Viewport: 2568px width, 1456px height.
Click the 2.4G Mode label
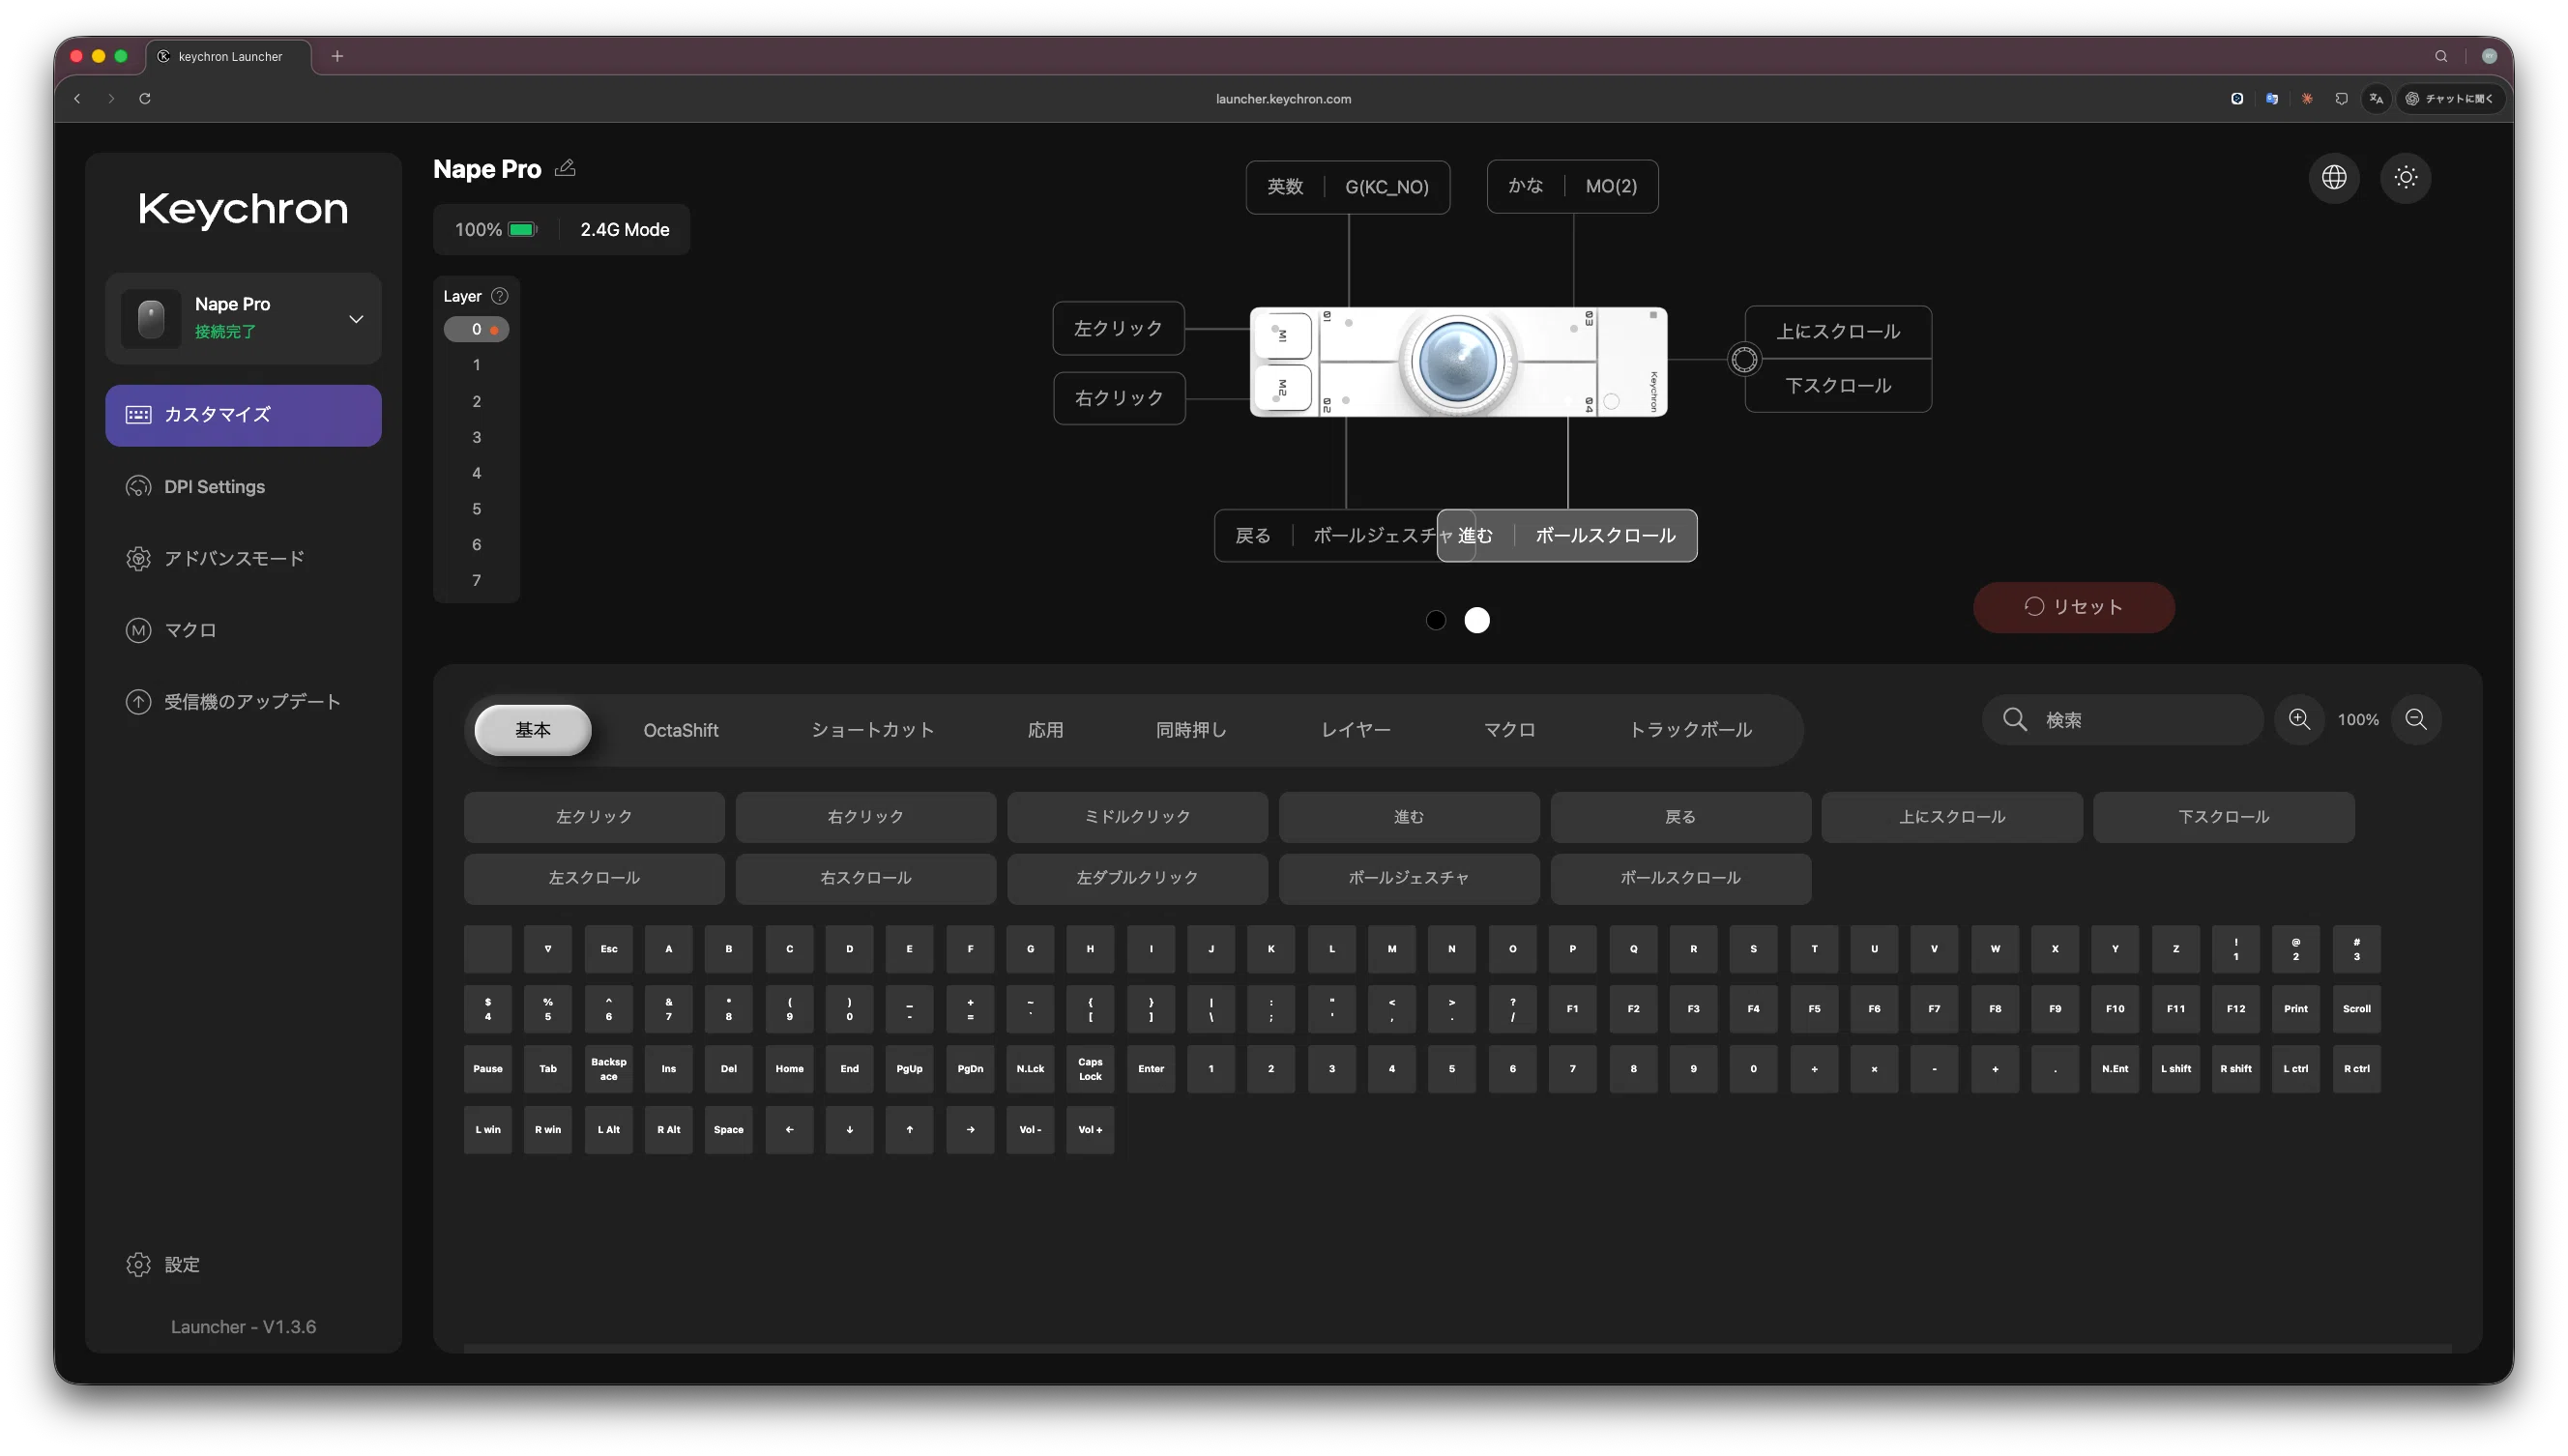[624, 230]
